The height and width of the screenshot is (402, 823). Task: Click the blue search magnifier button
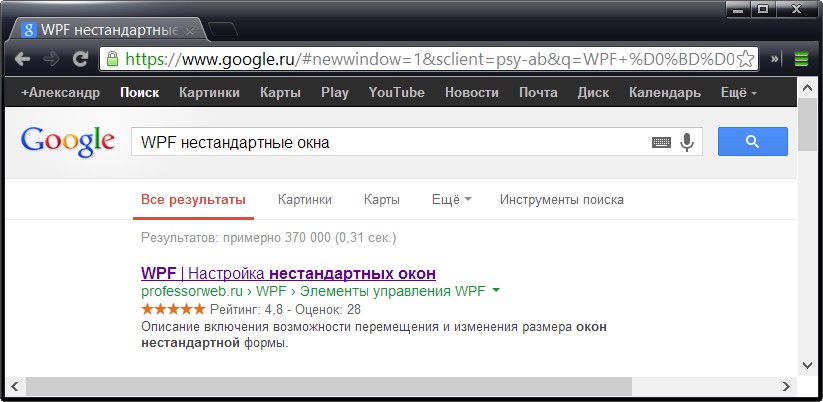tap(753, 142)
